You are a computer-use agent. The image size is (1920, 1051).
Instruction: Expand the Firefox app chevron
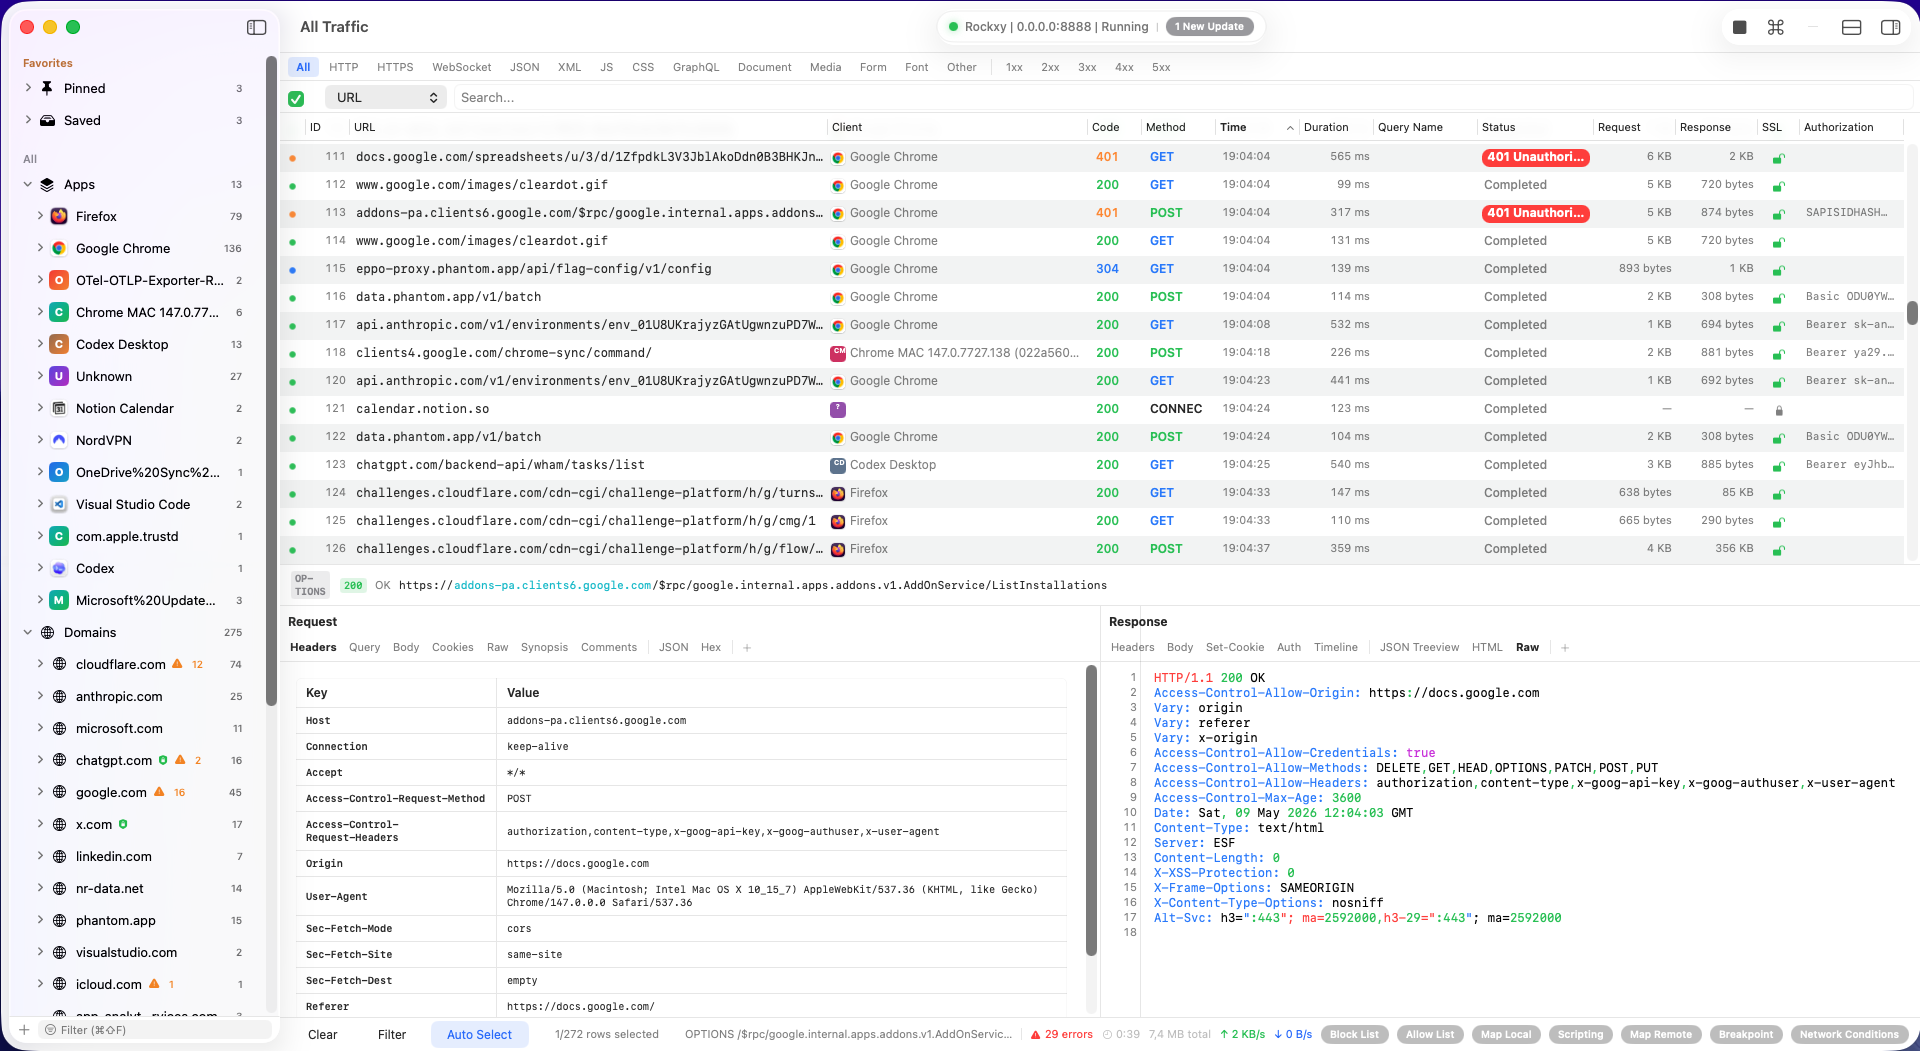pyautogui.click(x=40, y=216)
